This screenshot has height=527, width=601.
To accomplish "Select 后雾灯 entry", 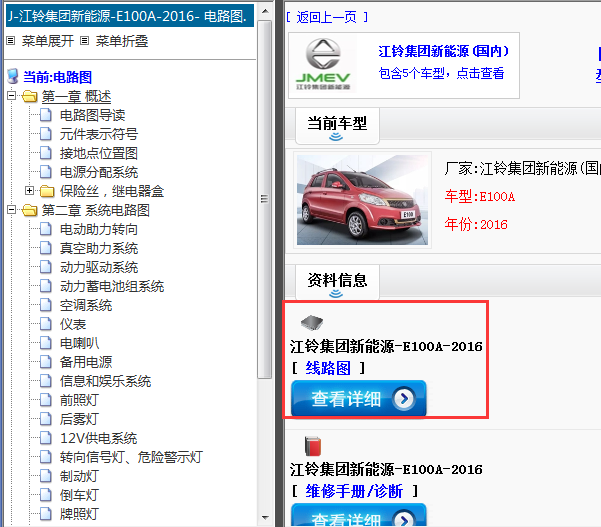I will tap(79, 419).
